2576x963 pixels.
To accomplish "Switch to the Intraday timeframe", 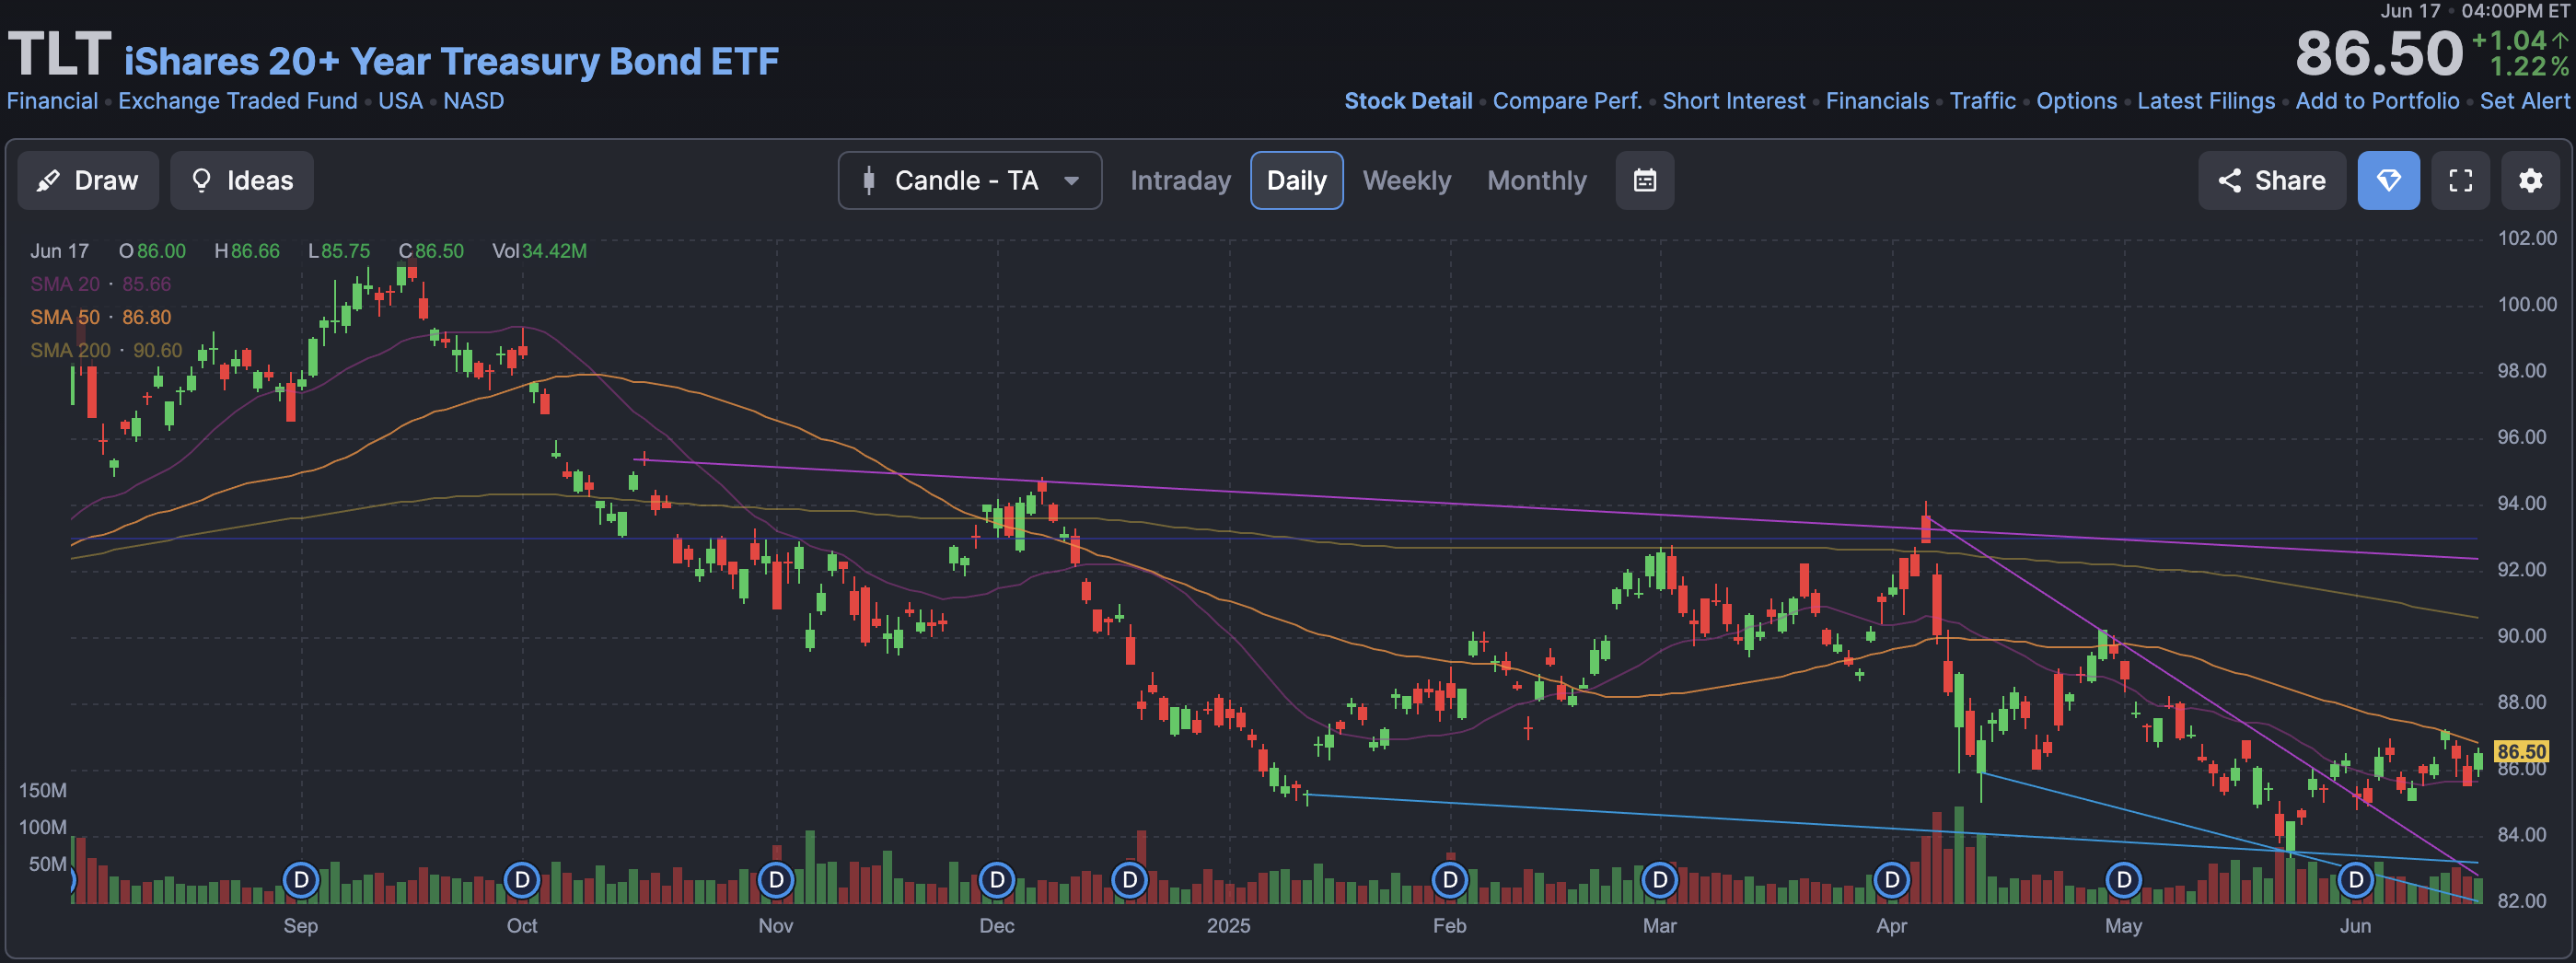I will click(1180, 180).
